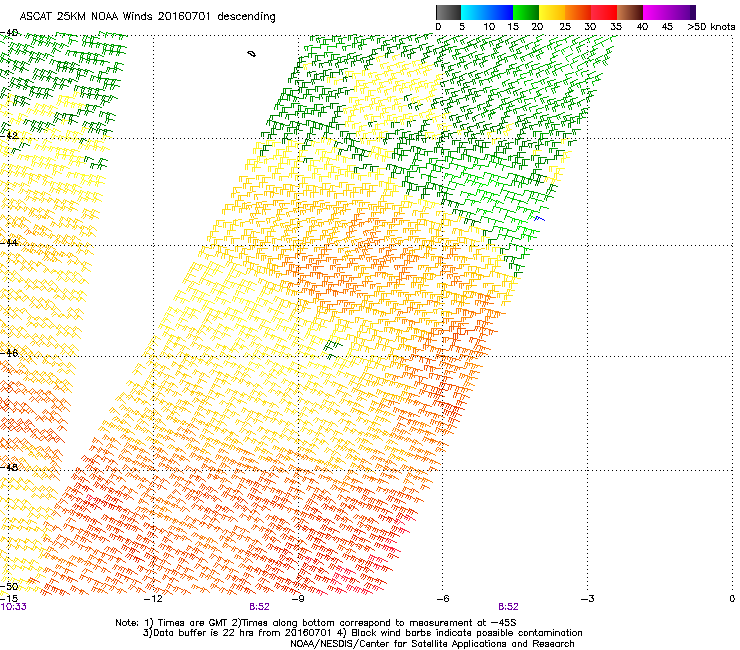
Task: Click the magenta-purple 40-50 knots legend segment
Action: [x=669, y=12]
